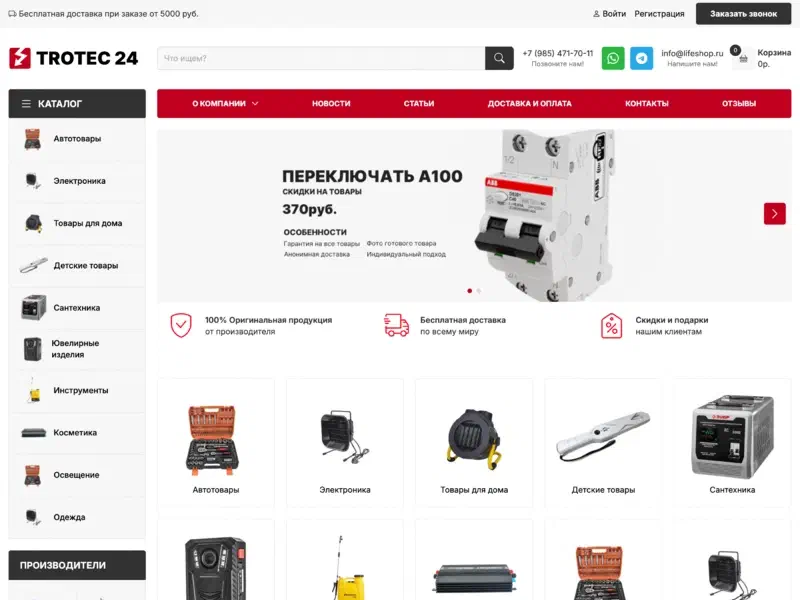Click sidebar stabilizer icon for Сантехника
The width and height of the screenshot is (800, 600).
[34, 308]
